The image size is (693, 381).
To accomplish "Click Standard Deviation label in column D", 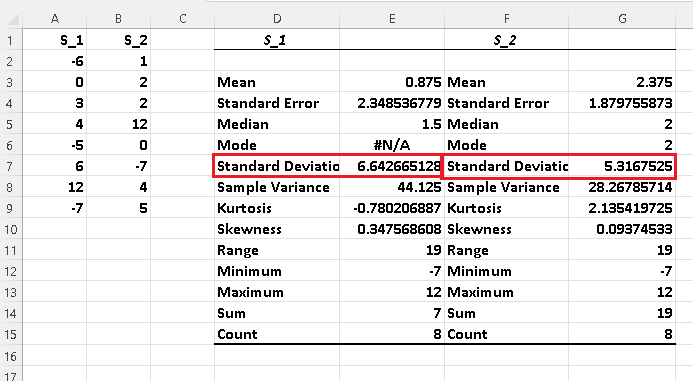I will tap(278, 167).
